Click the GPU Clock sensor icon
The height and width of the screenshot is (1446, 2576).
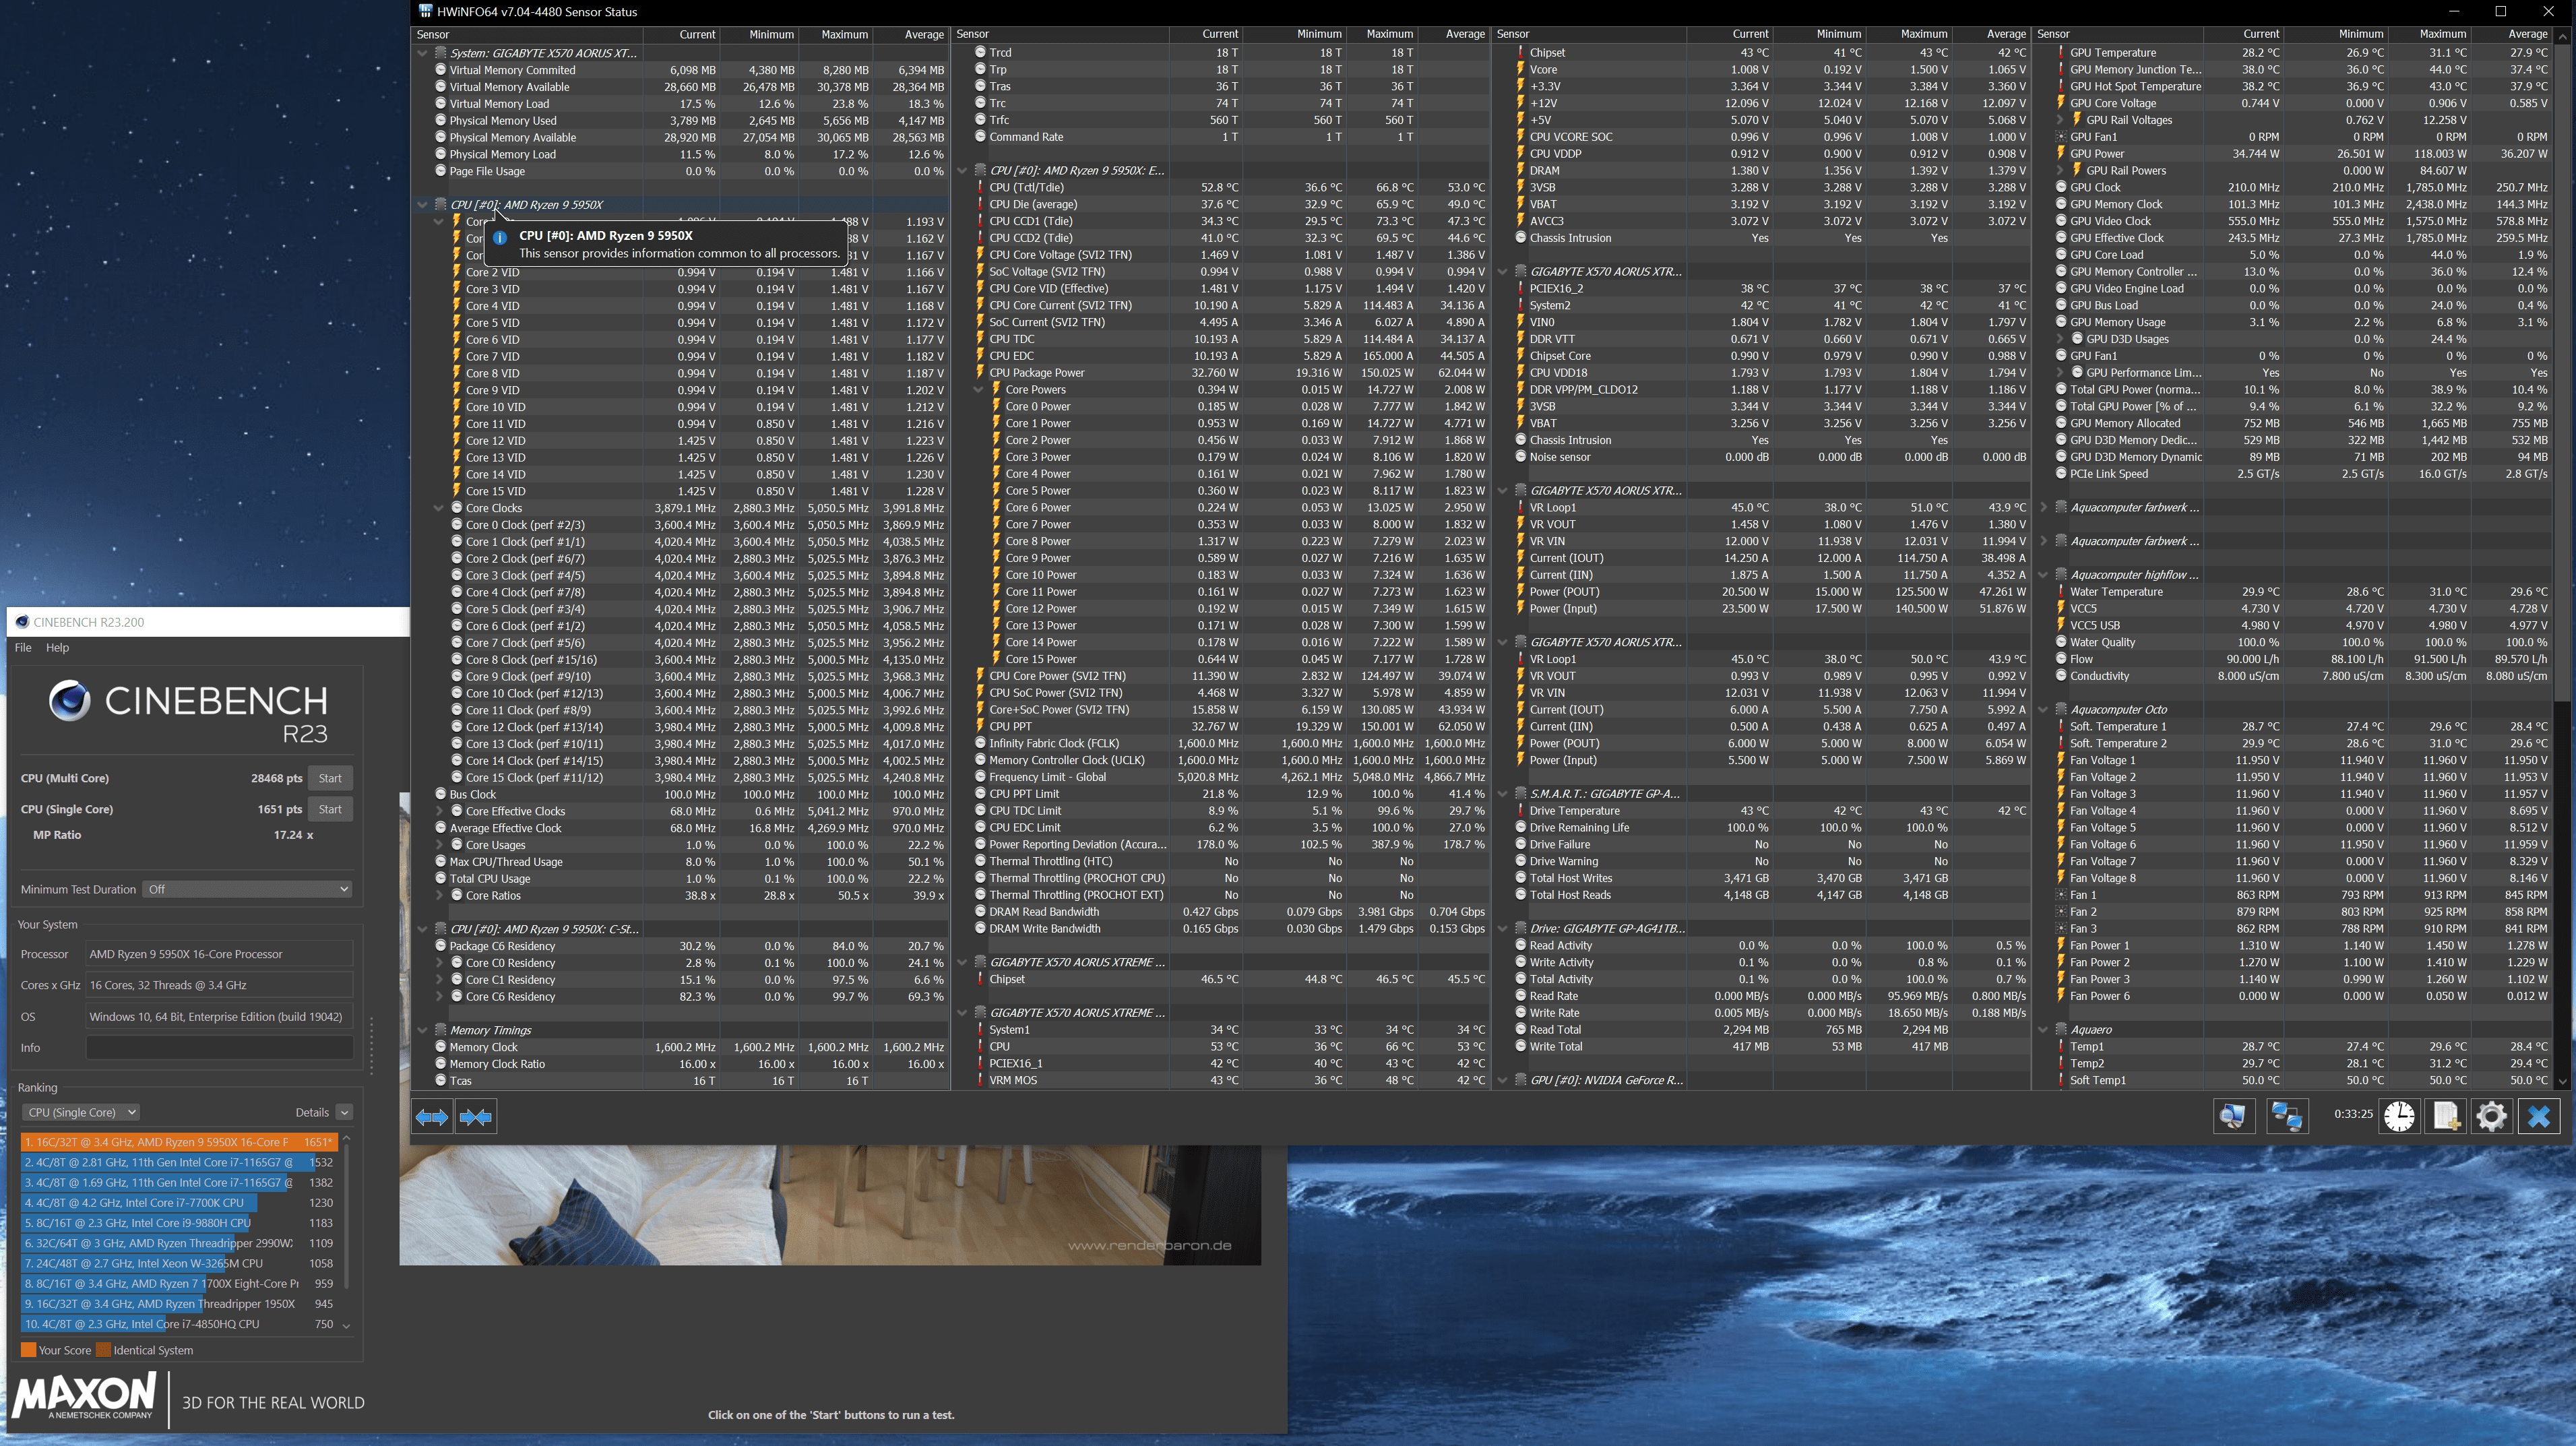coord(2061,187)
